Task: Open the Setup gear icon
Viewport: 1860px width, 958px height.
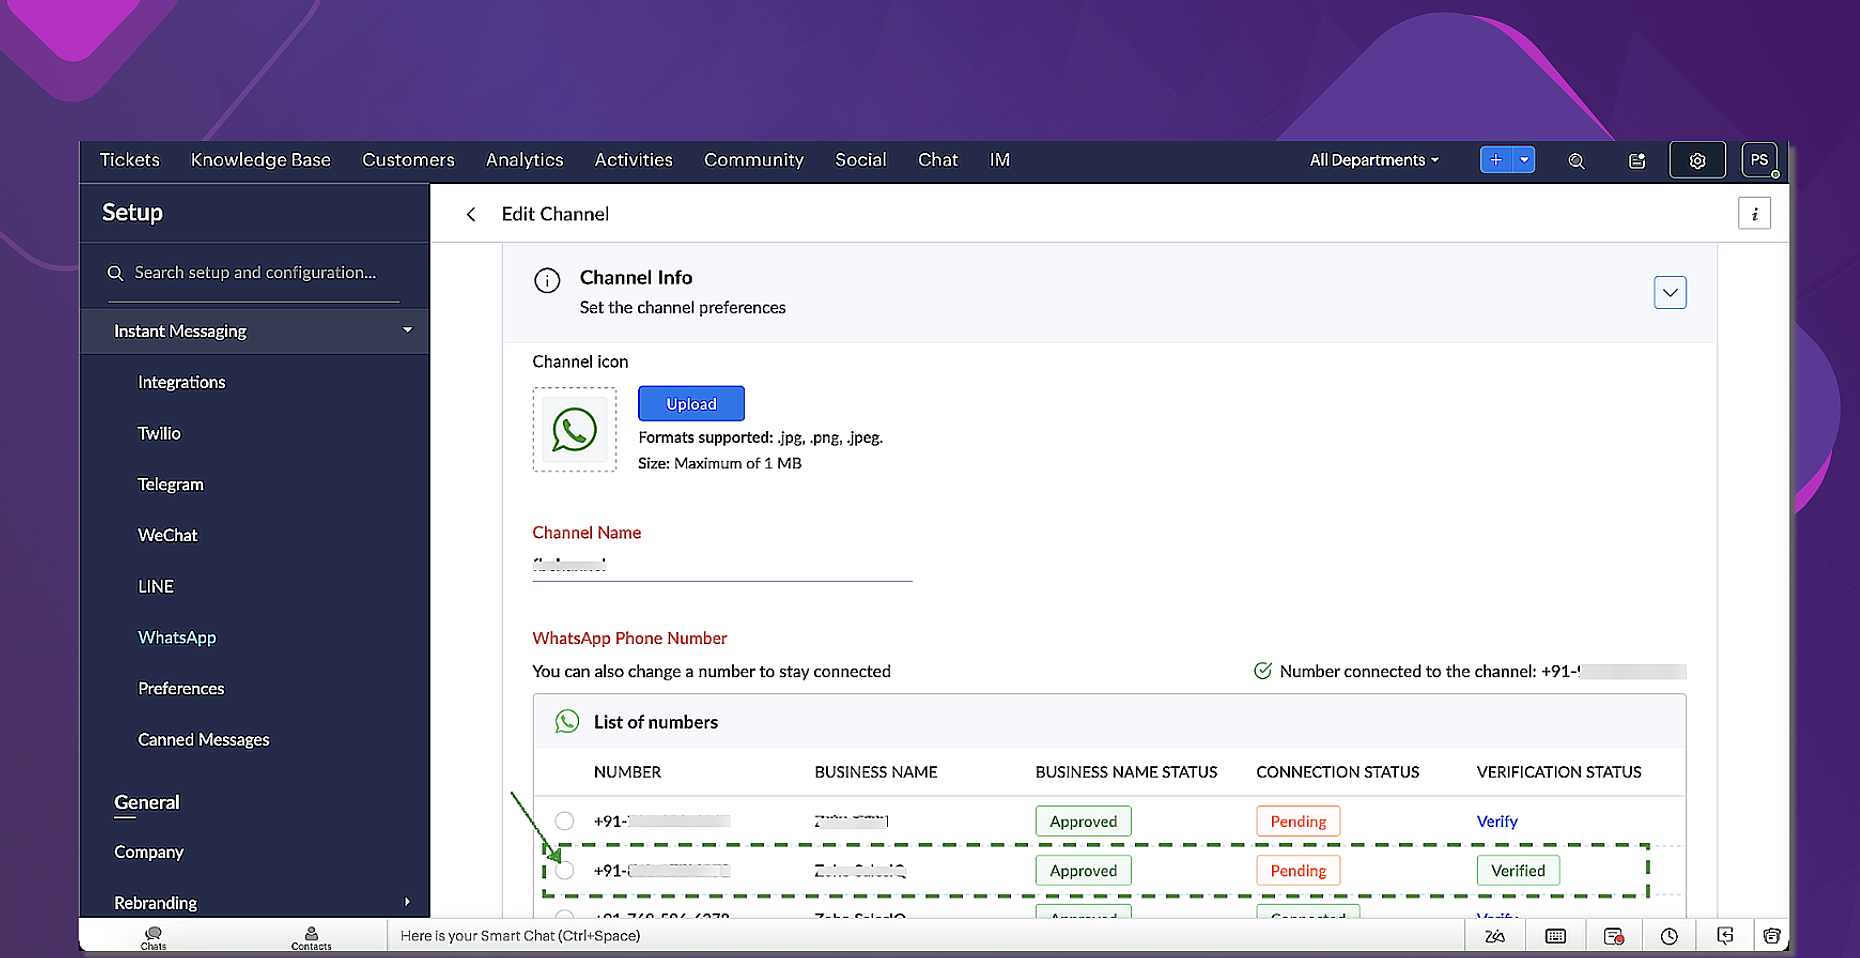Action: 1697,160
